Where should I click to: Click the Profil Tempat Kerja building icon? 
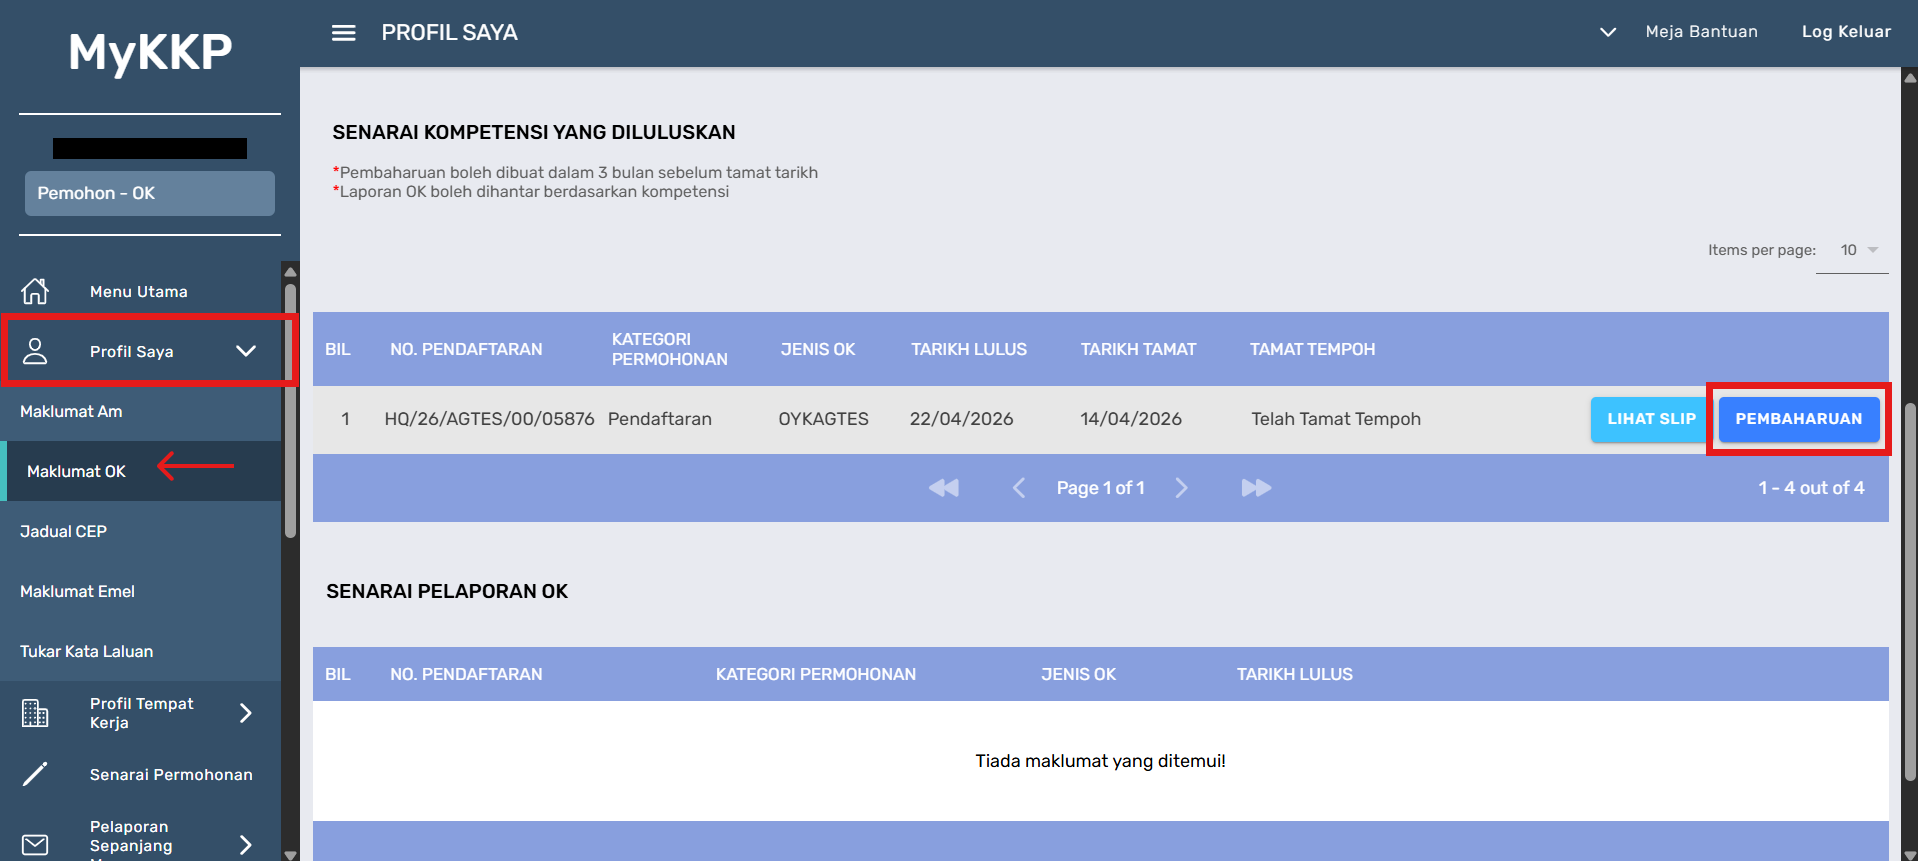point(35,713)
